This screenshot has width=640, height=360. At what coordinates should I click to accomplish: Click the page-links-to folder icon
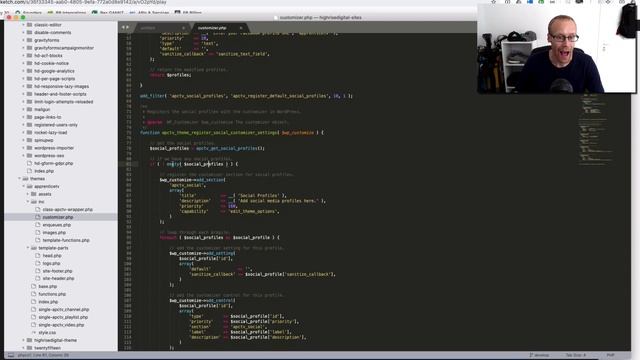tap(29, 117)
